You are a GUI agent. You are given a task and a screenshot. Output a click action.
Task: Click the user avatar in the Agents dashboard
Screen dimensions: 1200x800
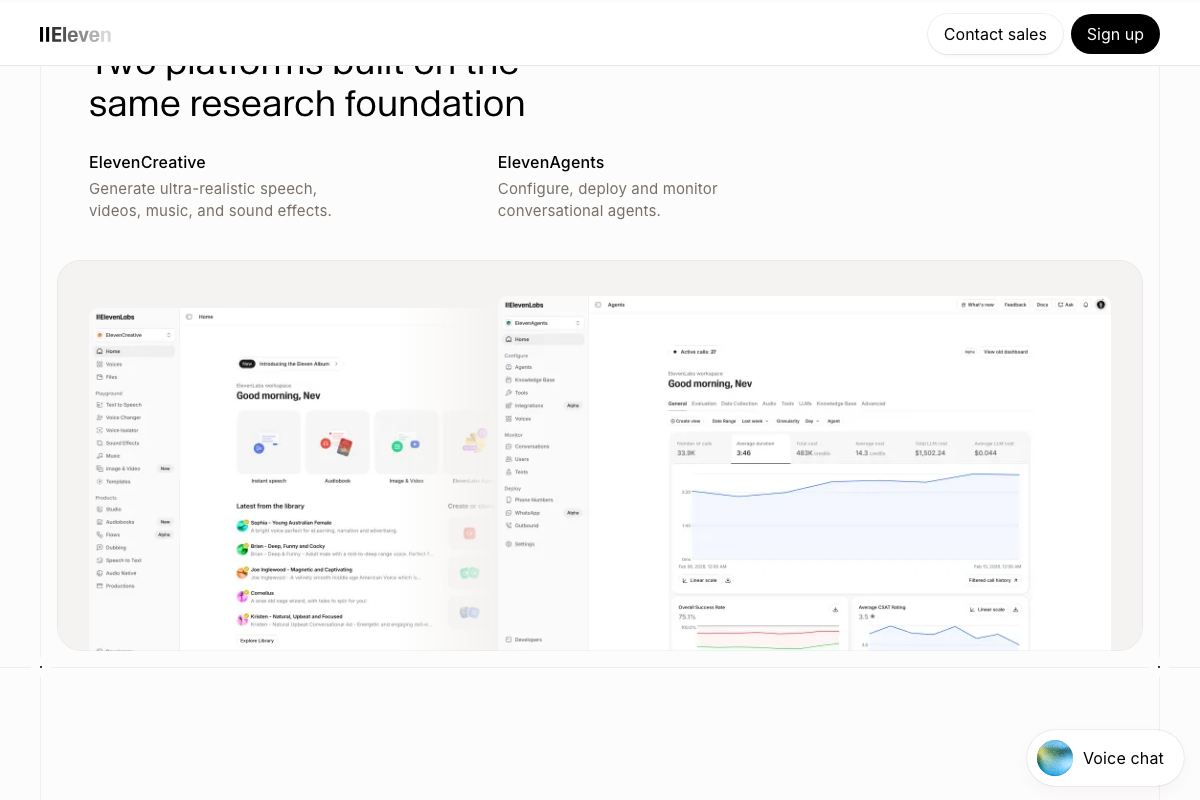tap(1101, 304)
